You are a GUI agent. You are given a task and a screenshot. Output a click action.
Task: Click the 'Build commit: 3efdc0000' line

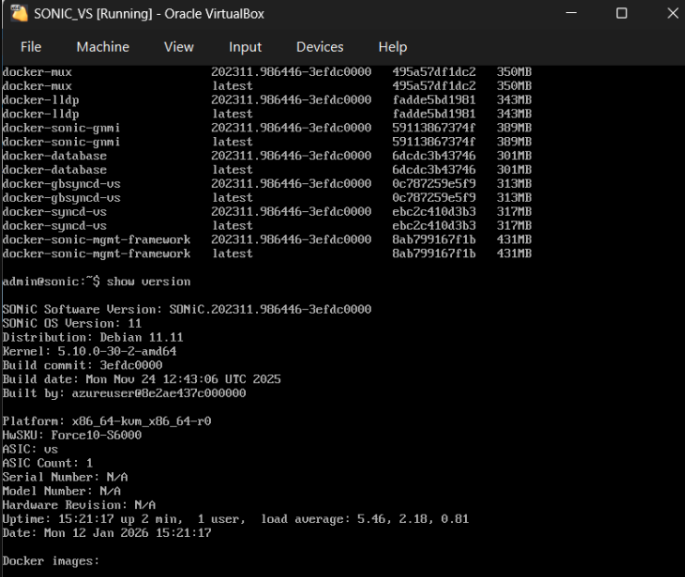click(83, 365)
